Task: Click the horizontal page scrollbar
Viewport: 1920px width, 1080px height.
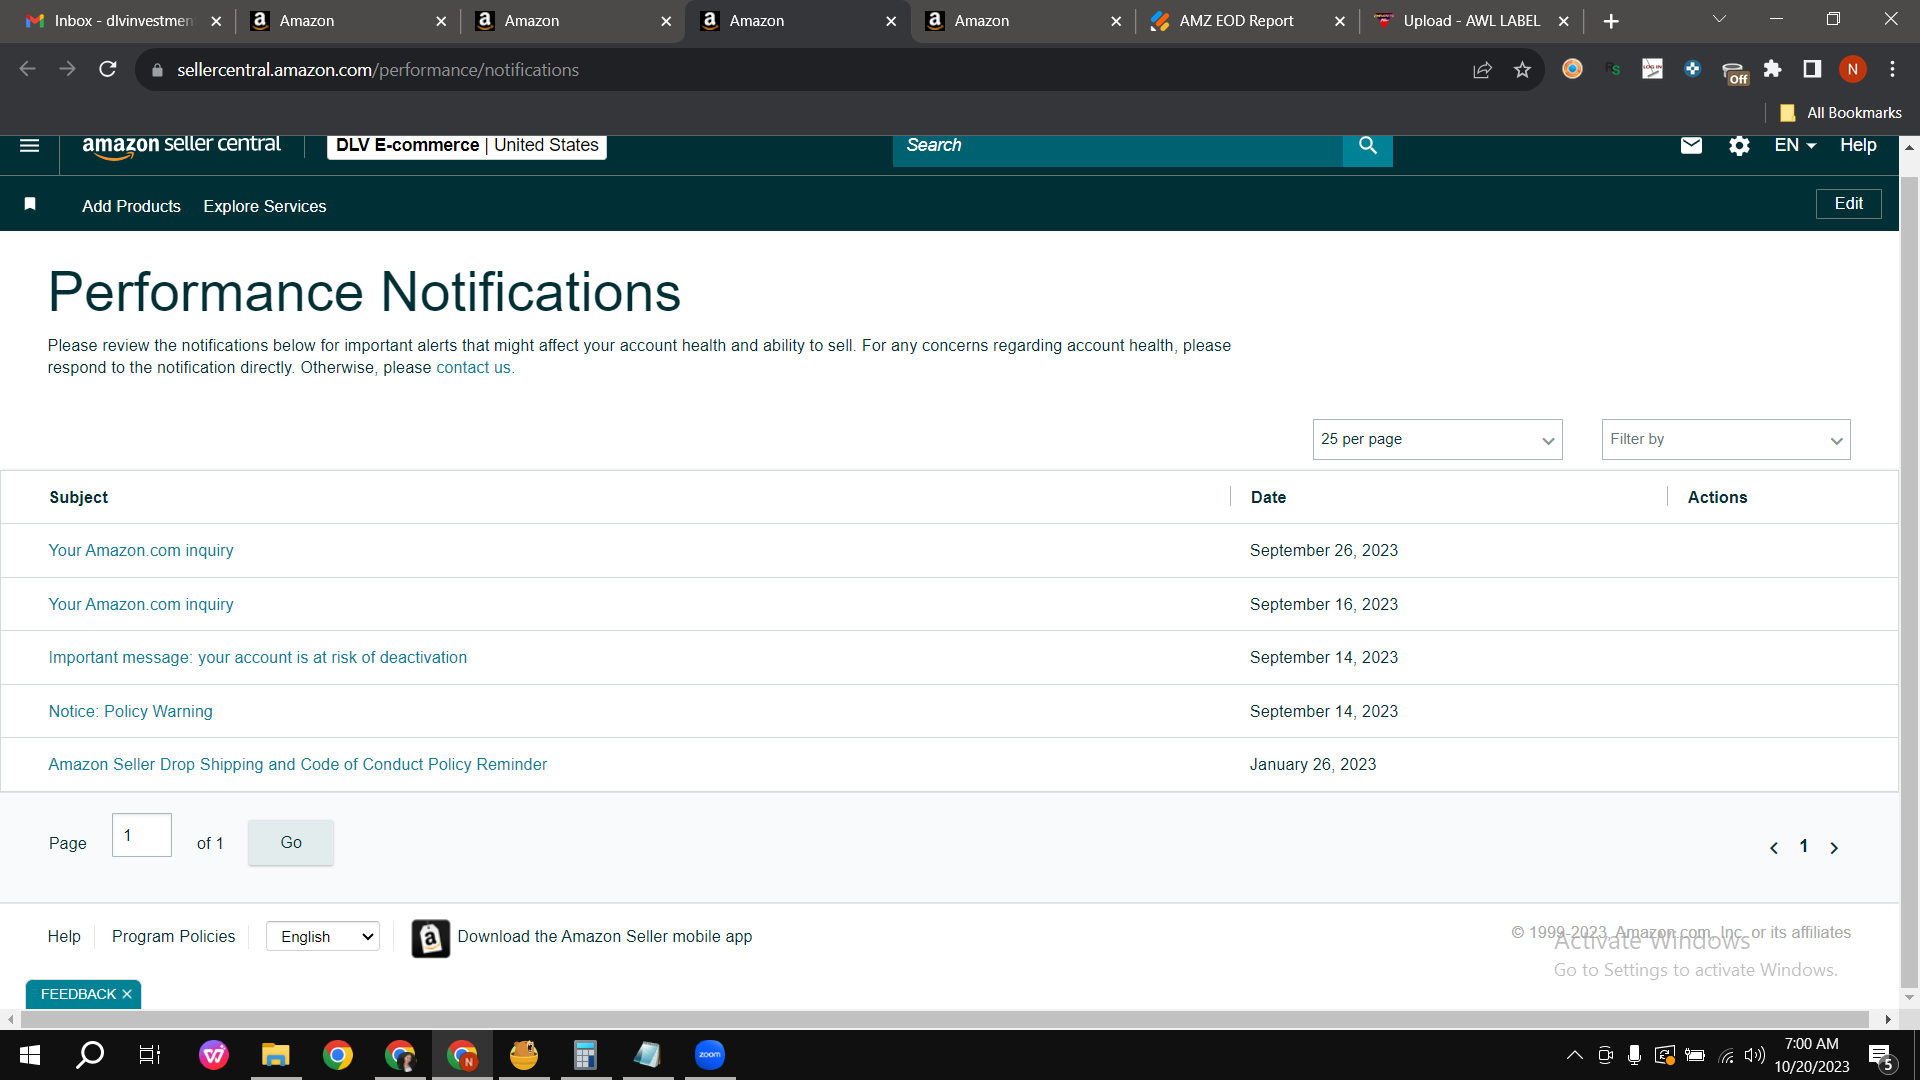Action: pyautogui.click(x=945, y=1019)
